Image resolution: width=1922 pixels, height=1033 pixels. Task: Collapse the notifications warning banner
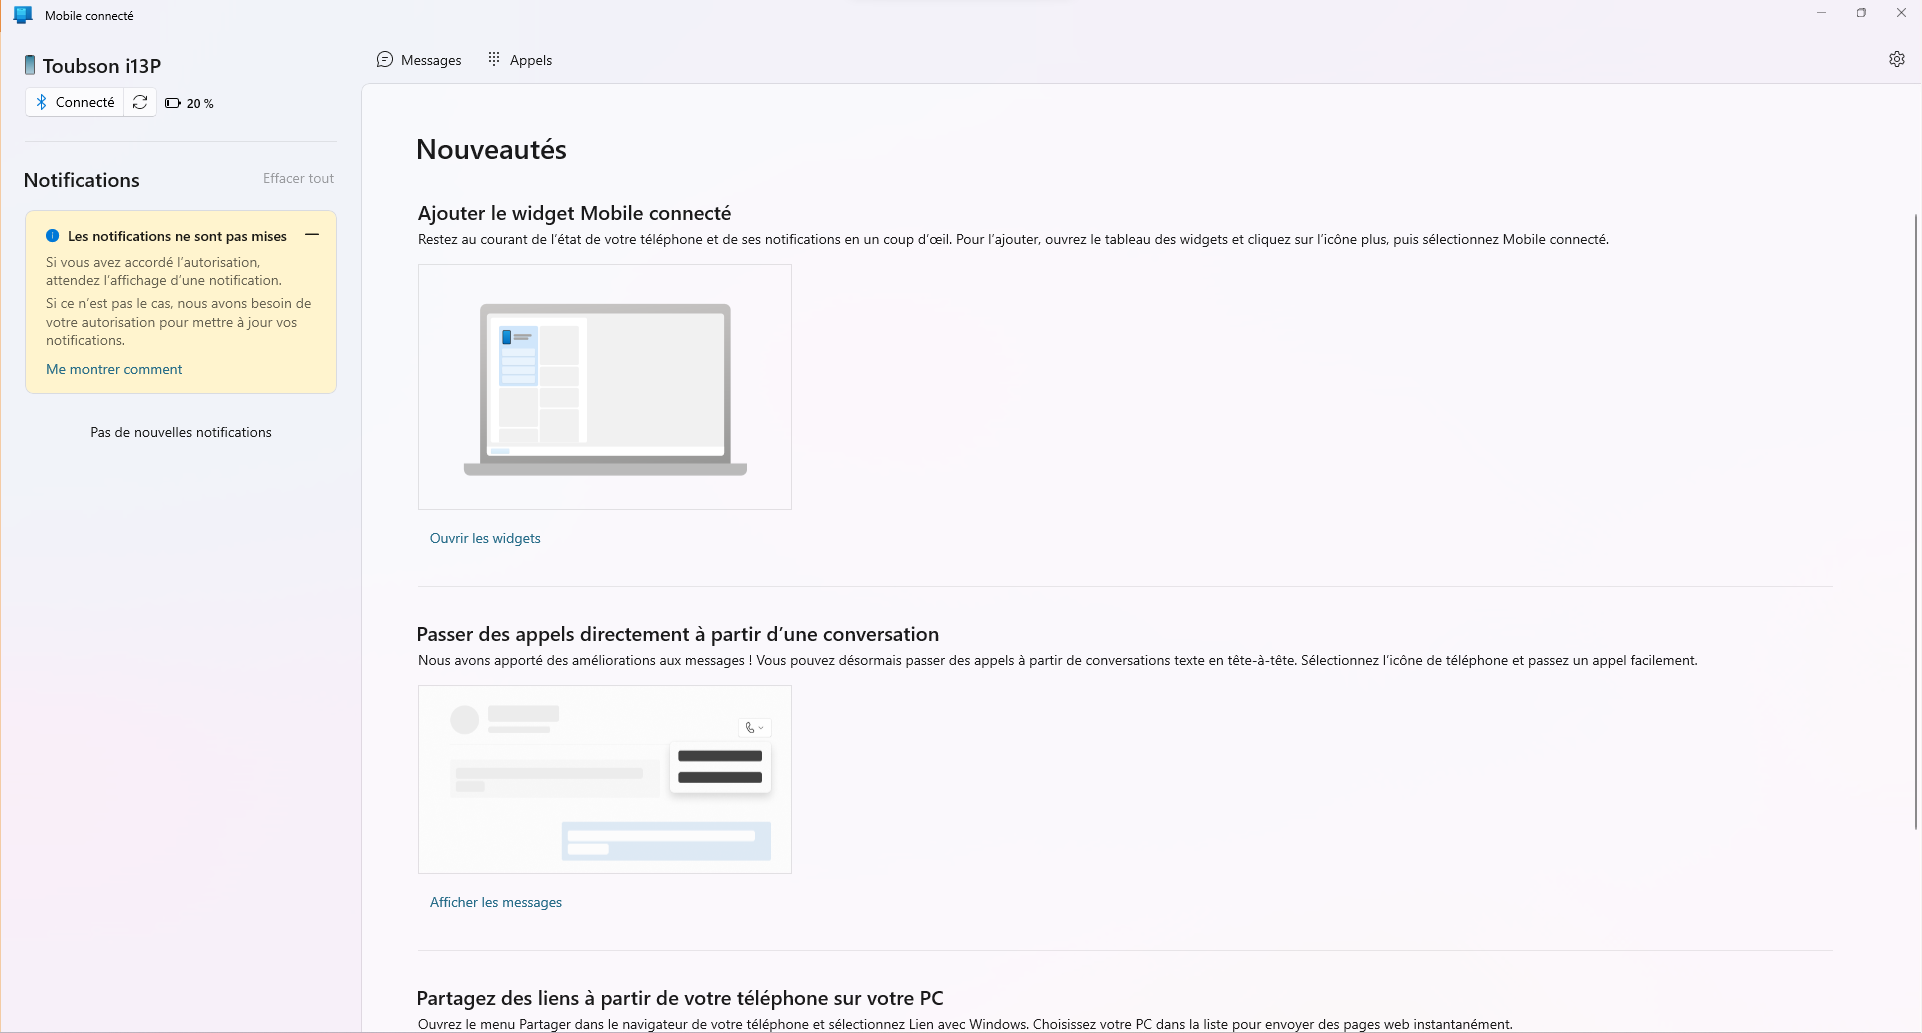pos(312,235)
